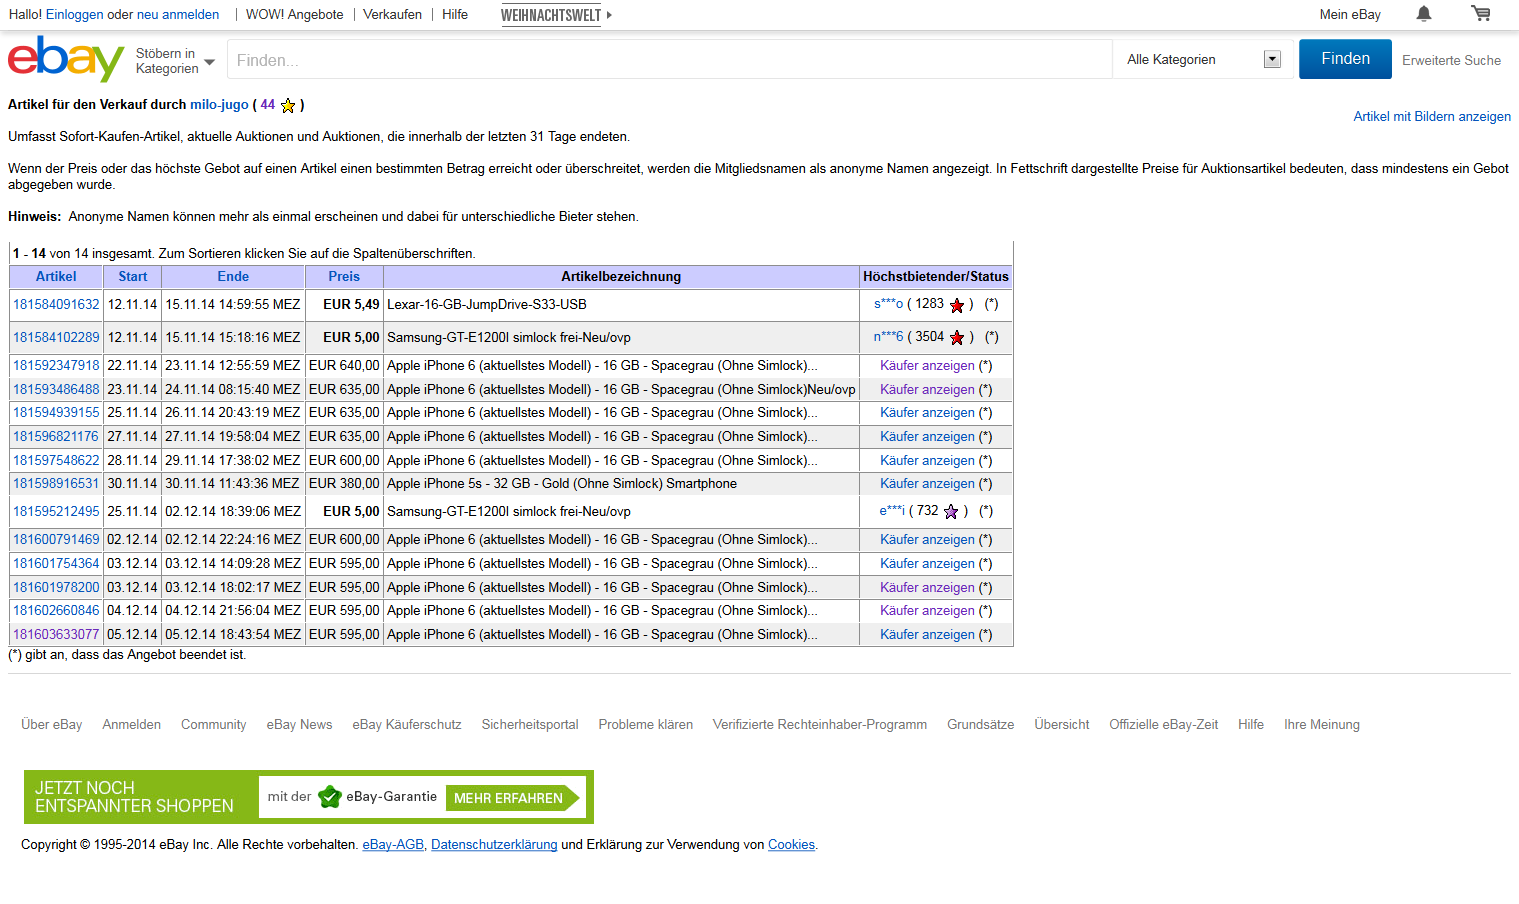This screenshot has height=904, width=1519.
Task: Click the eBay logo
Action: (x=66, y=59)
